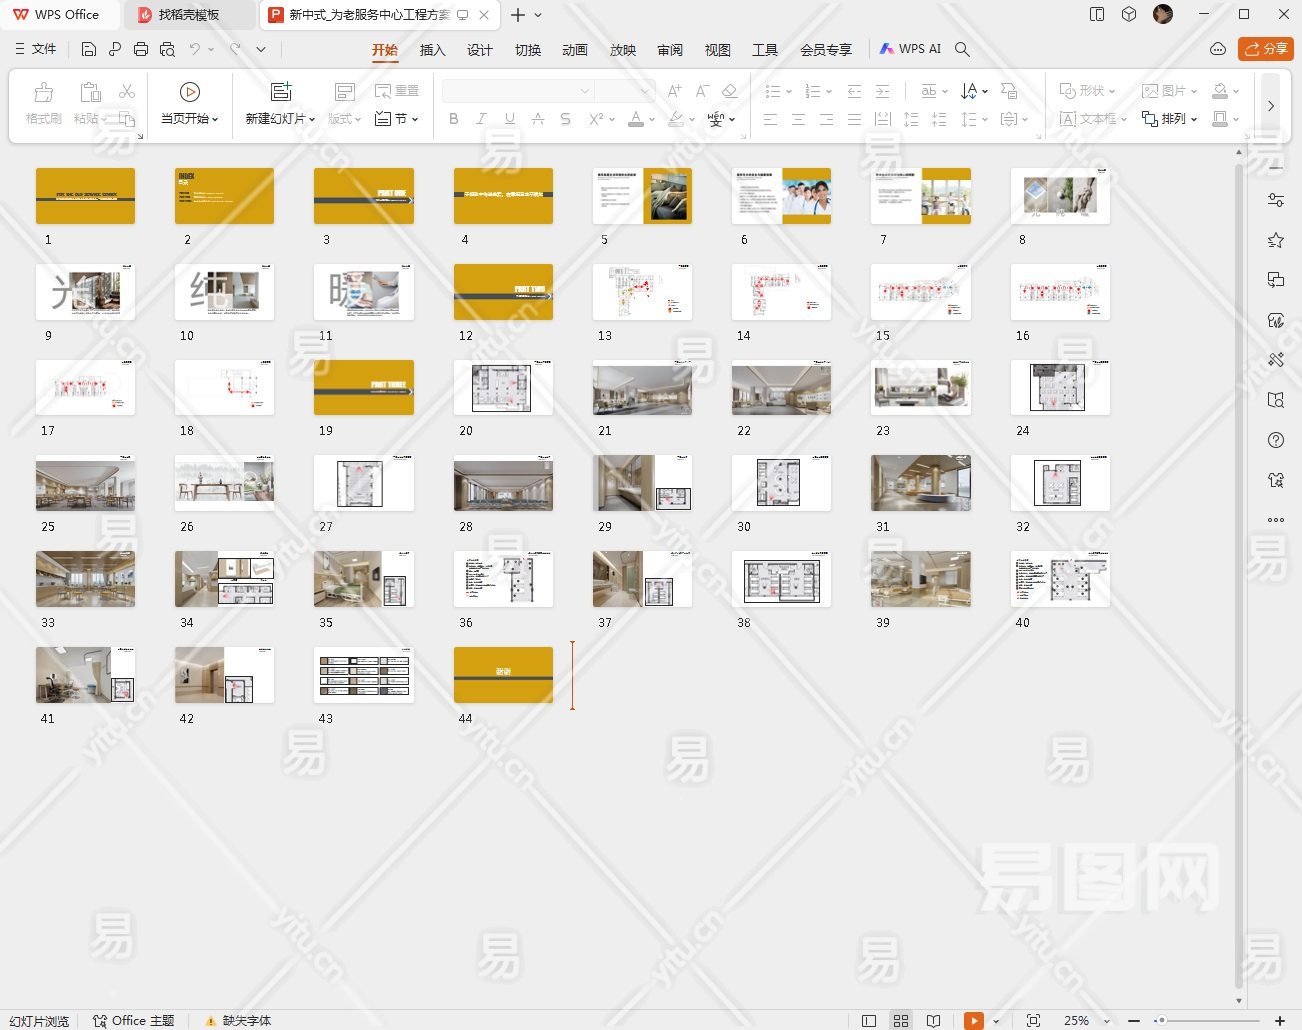Select slide 21 thumbnail
The image size is (1302, 1030).
pos(642,388)
